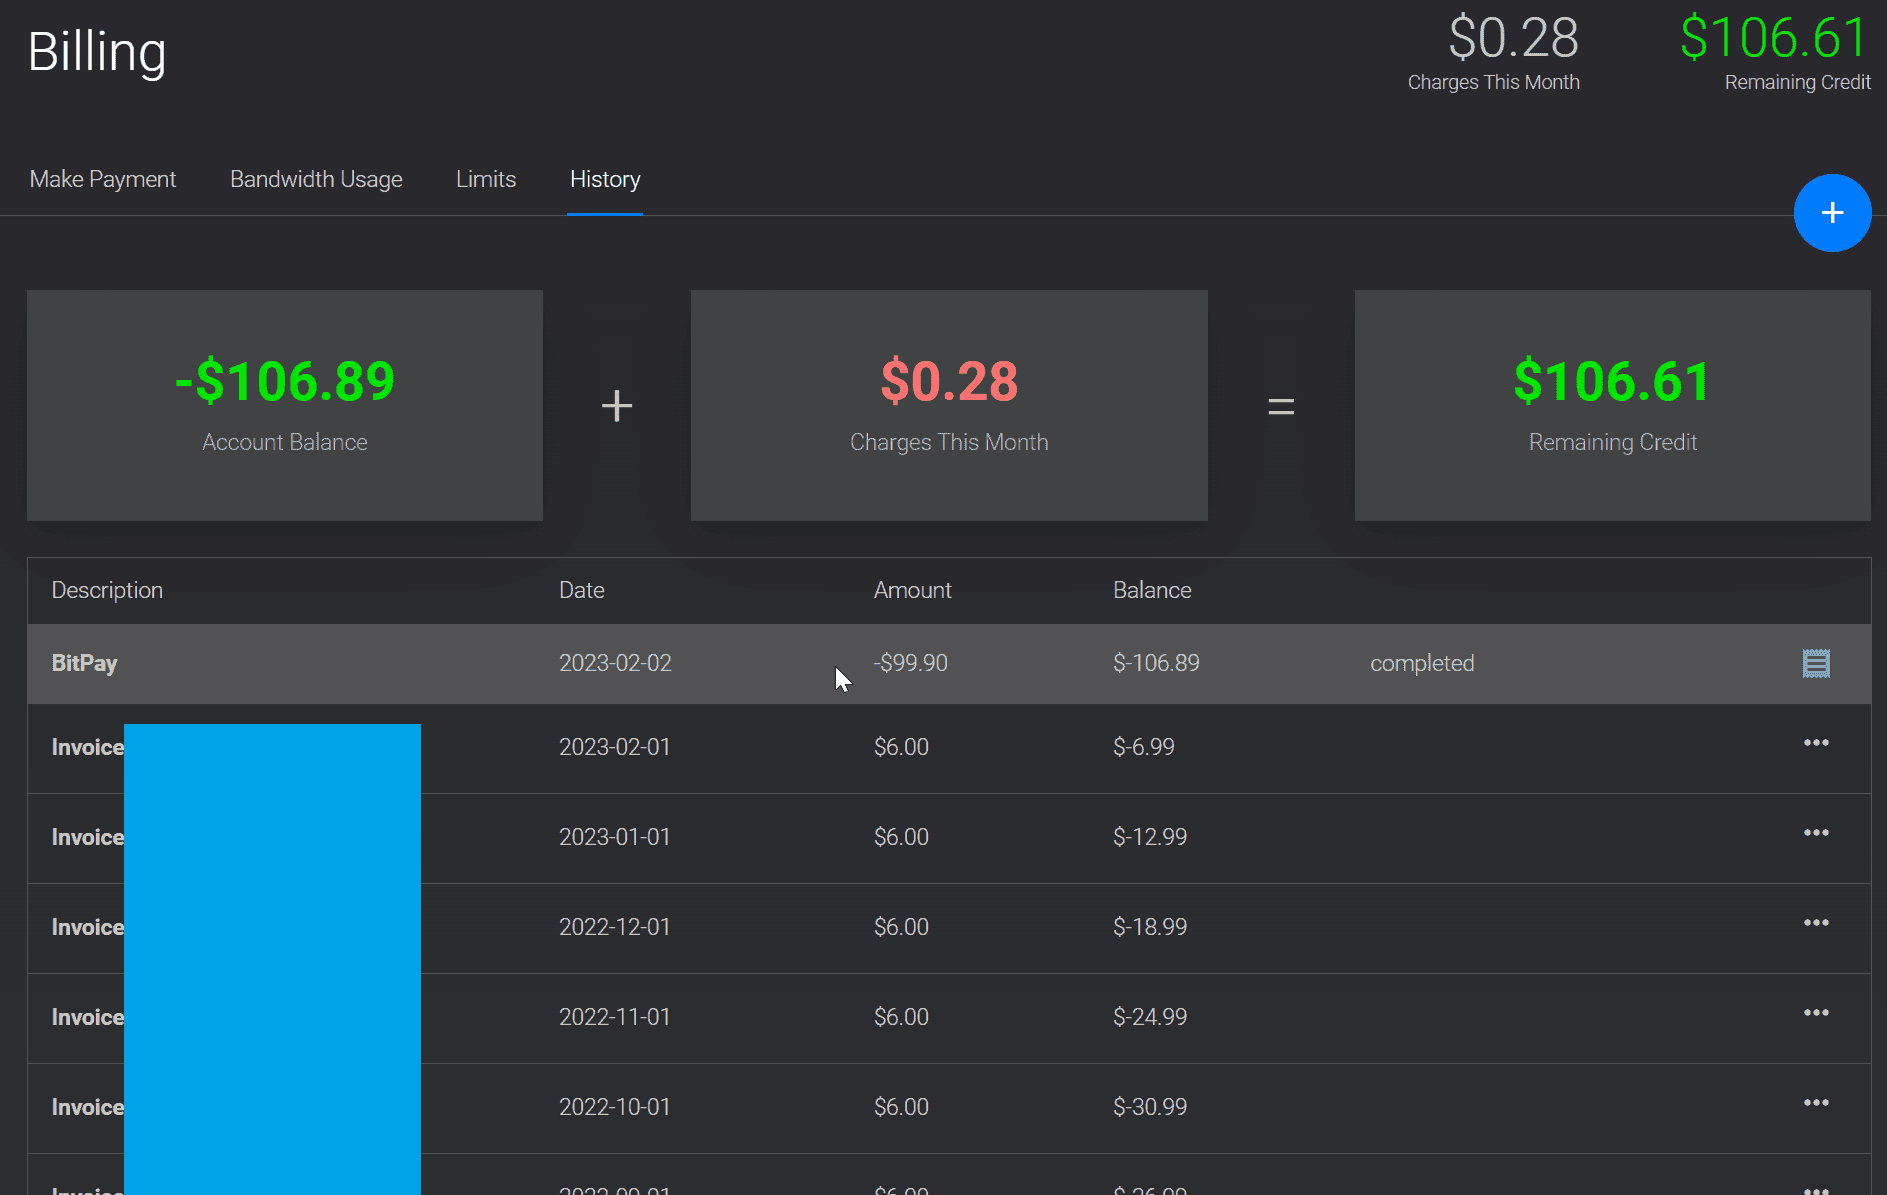Screen dimensions: 1887x1195
Task: Select the History tab
Action: pos(605,179)
